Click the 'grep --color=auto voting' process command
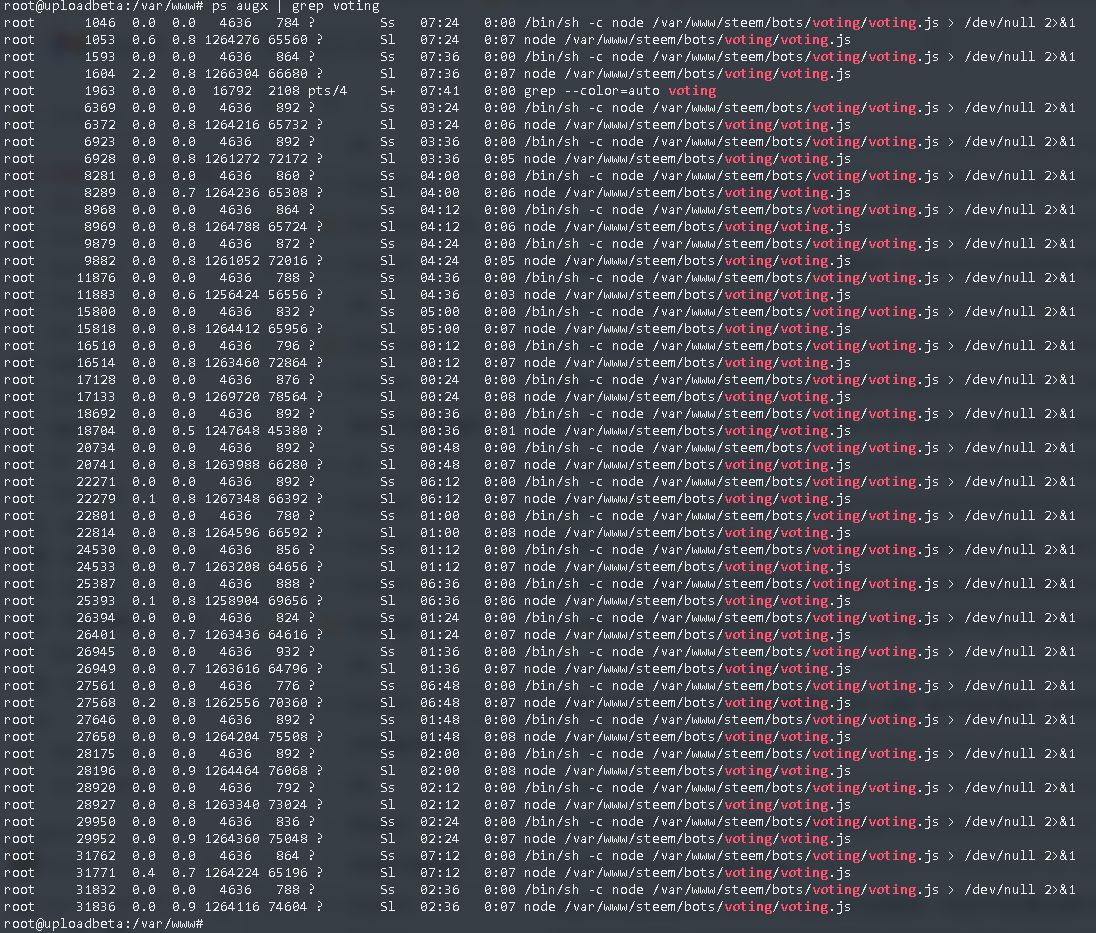 pos(620,91)
